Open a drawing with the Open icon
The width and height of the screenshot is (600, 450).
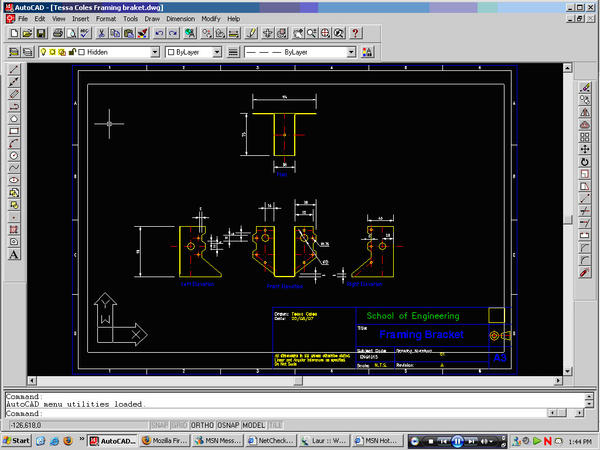pyautogui.click(x=27, y=33)
